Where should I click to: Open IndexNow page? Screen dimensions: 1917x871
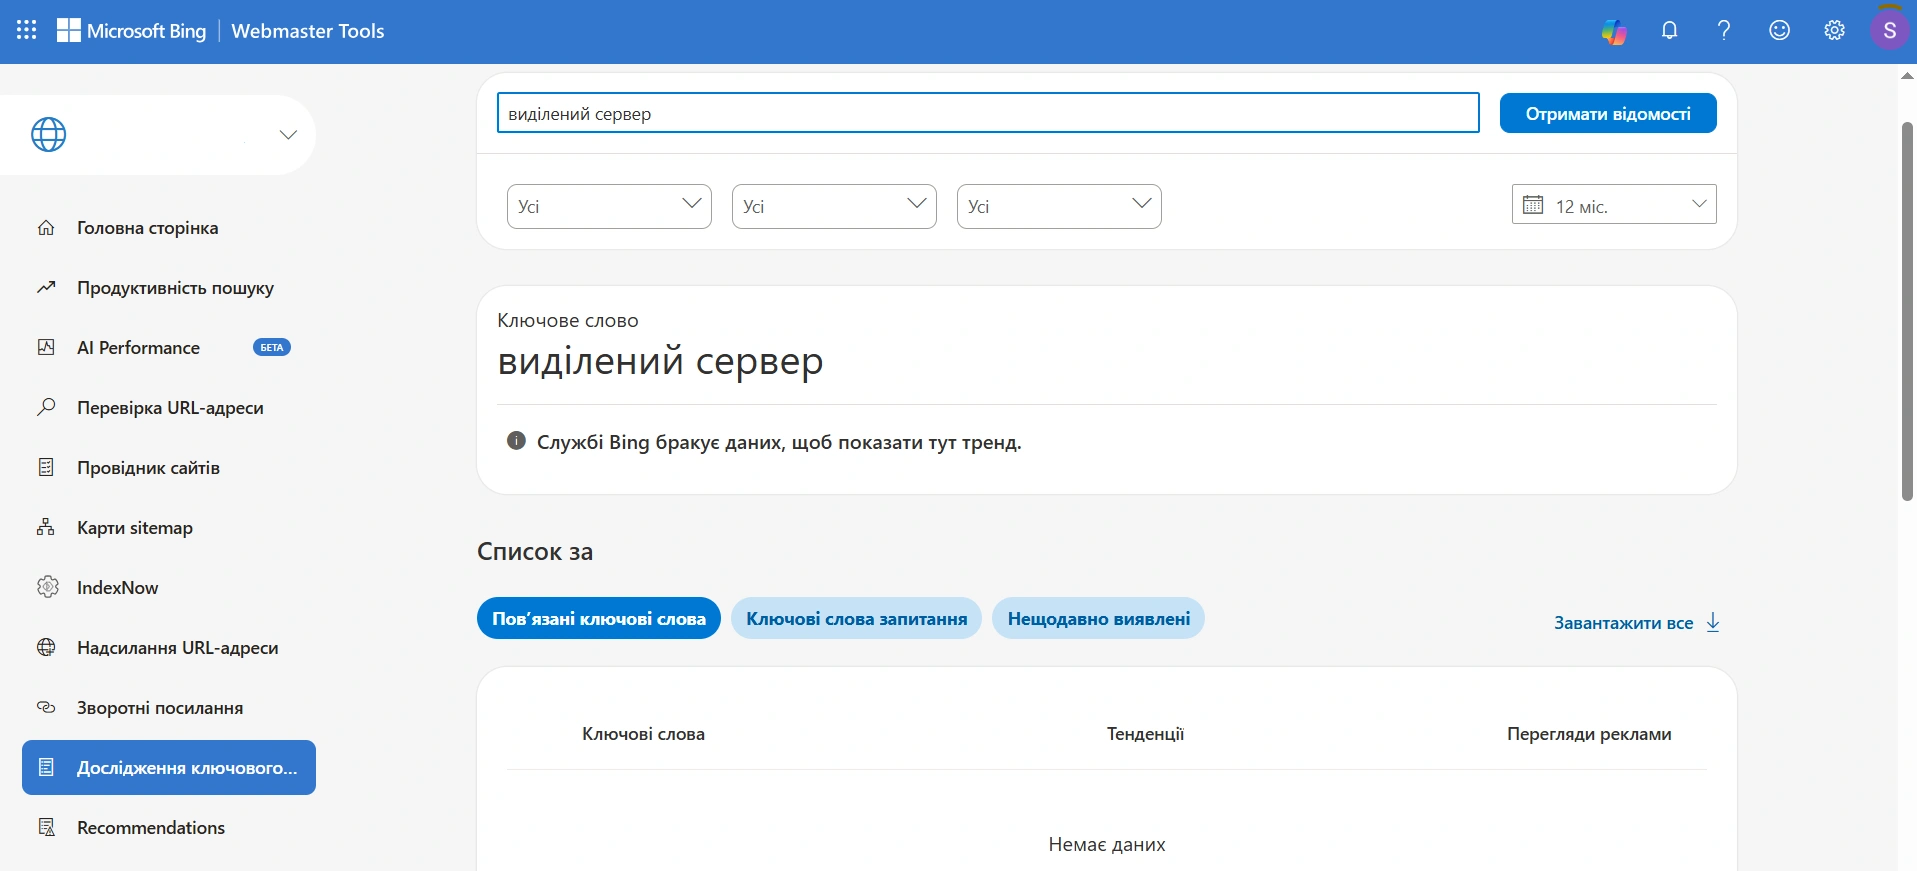point(117,588)
